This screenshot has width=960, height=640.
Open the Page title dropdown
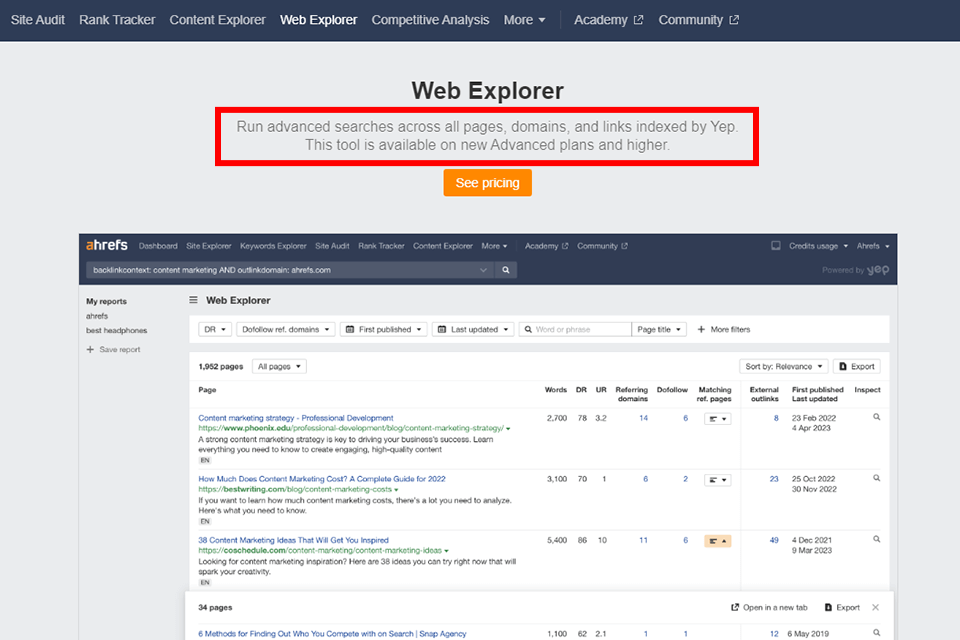(659, 329)
